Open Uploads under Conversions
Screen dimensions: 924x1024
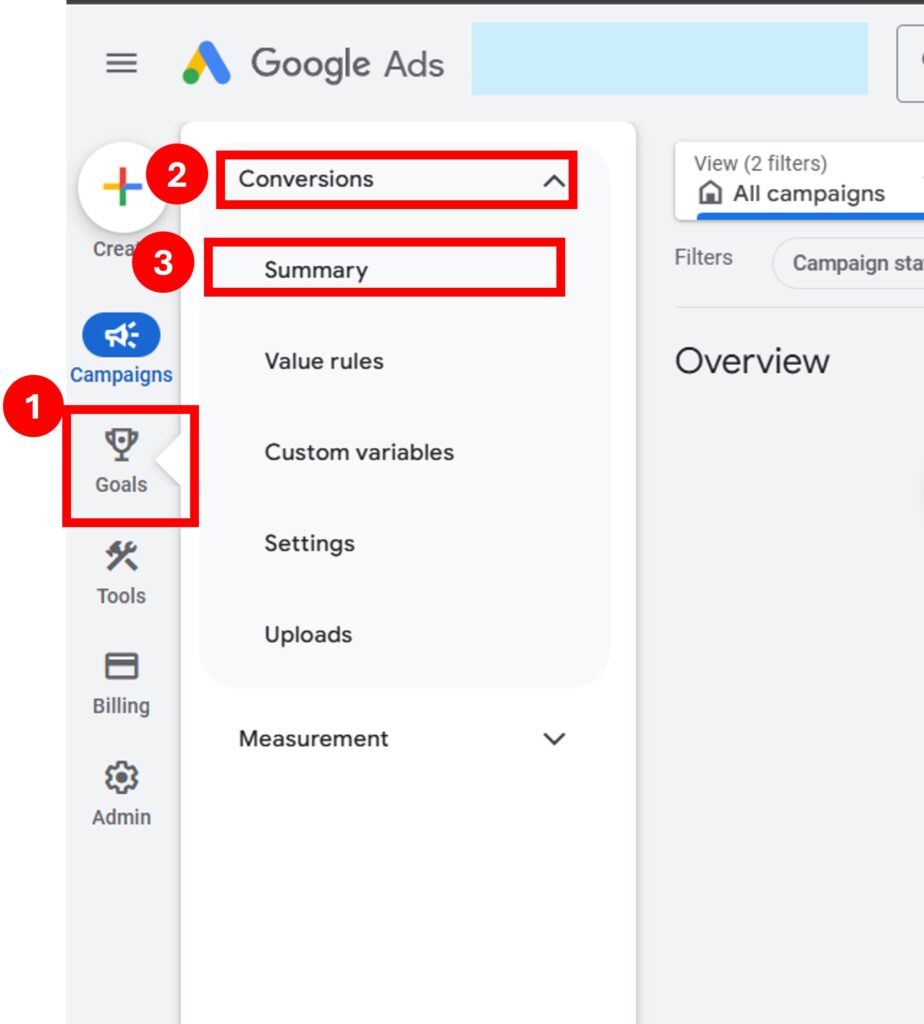pos(308,635)
